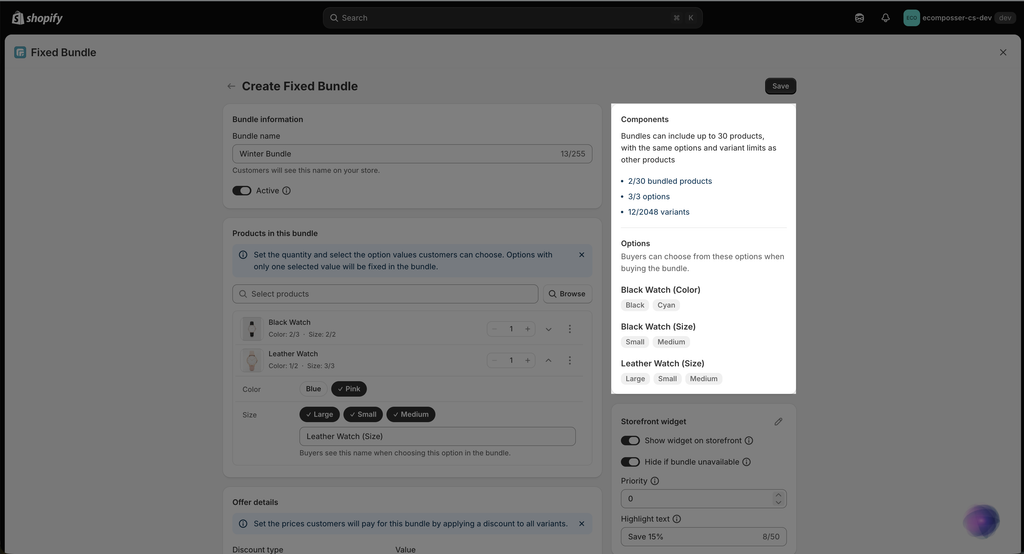This screenshot has width=1024, height=554.
Task: Open the purple chat assistant bubble
Action: coord(982,521)
